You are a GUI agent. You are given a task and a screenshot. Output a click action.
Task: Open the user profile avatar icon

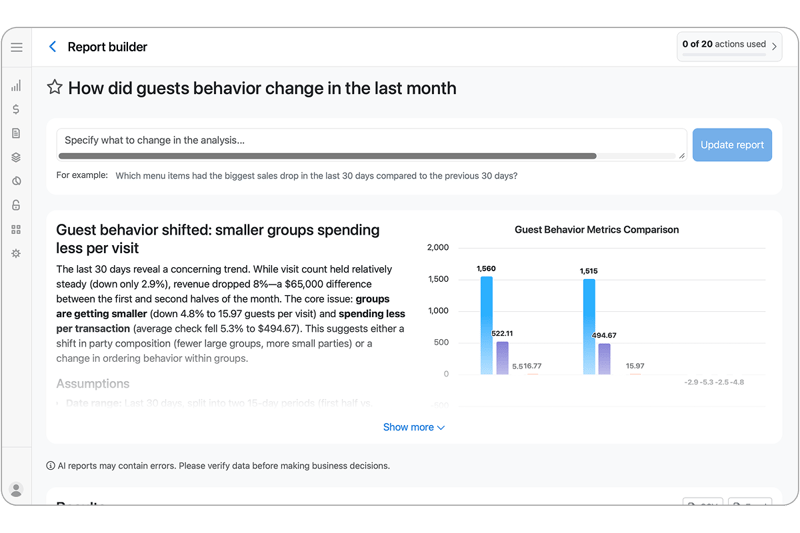tap(16, 490)
